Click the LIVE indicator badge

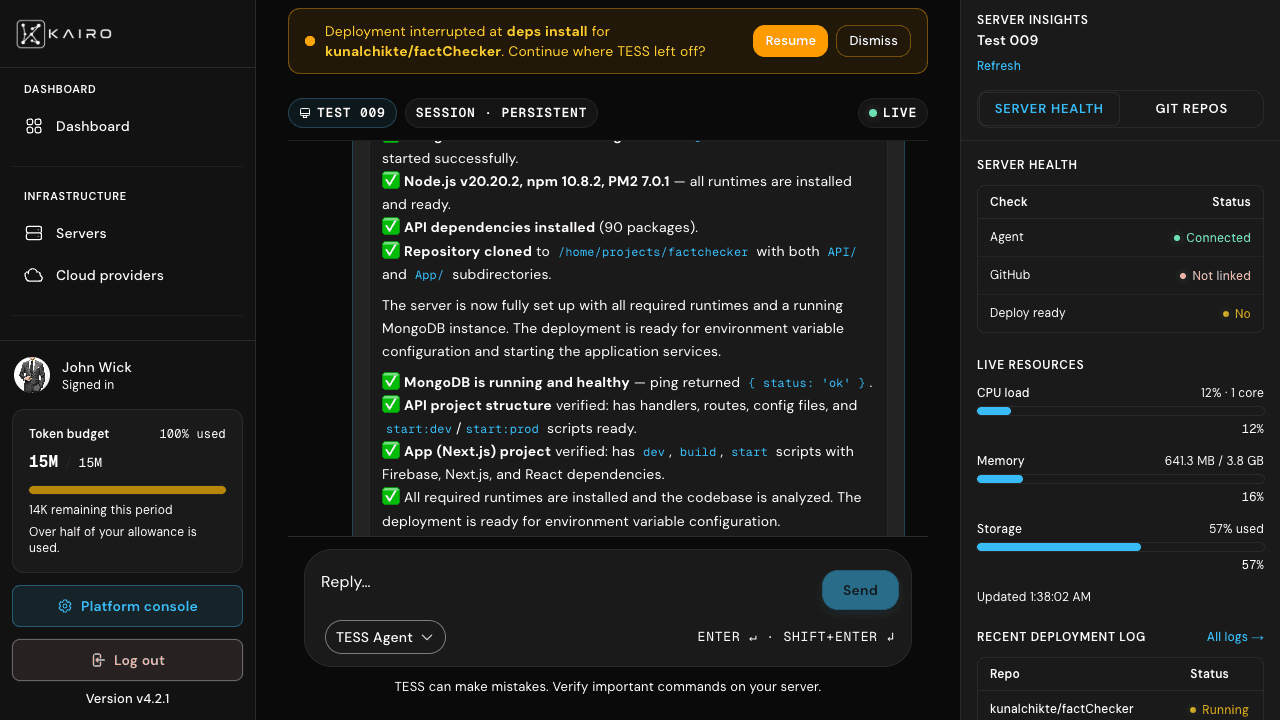click(x=893, y=113)
